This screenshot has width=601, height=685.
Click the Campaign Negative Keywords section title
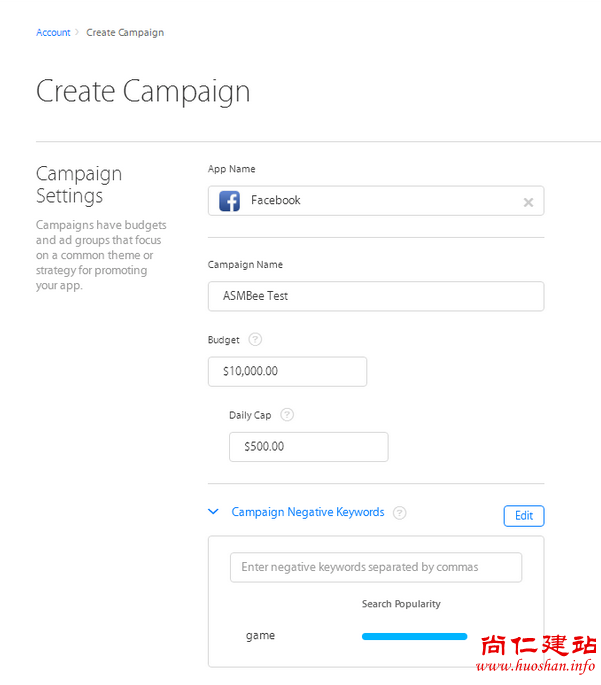click(308, 512)
